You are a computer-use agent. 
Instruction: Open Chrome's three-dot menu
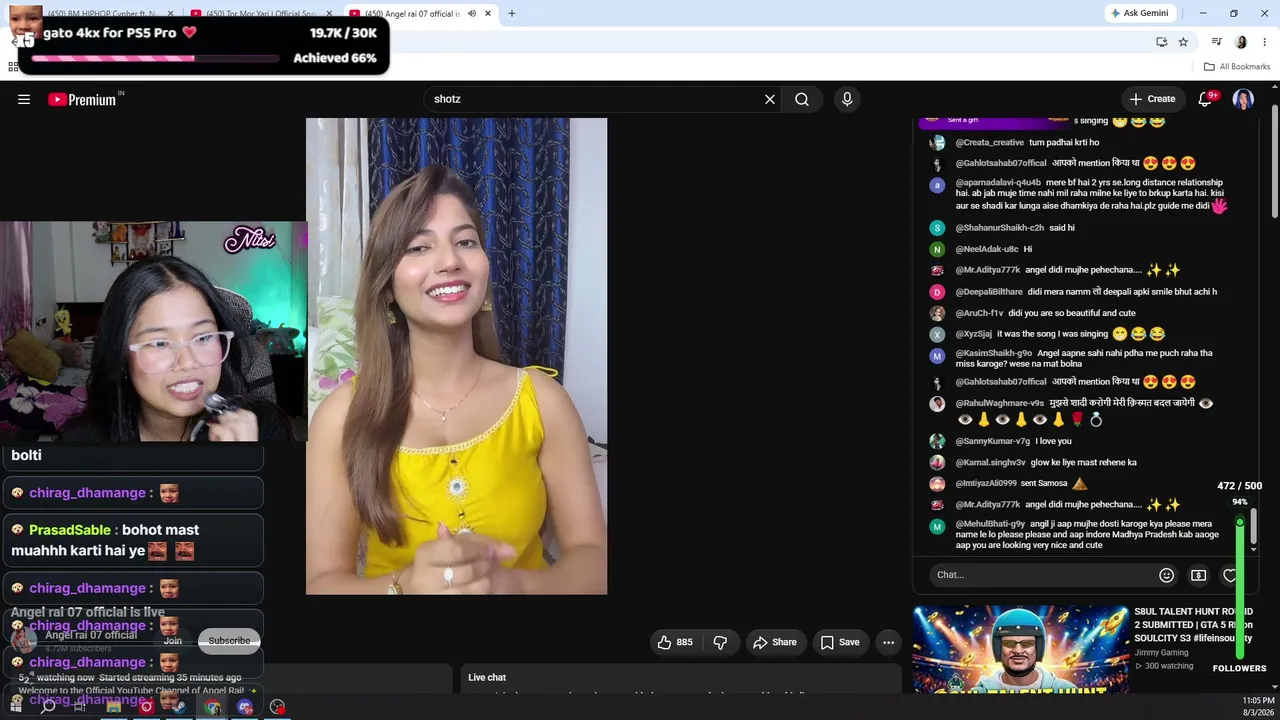click(x=1265, y=42)
